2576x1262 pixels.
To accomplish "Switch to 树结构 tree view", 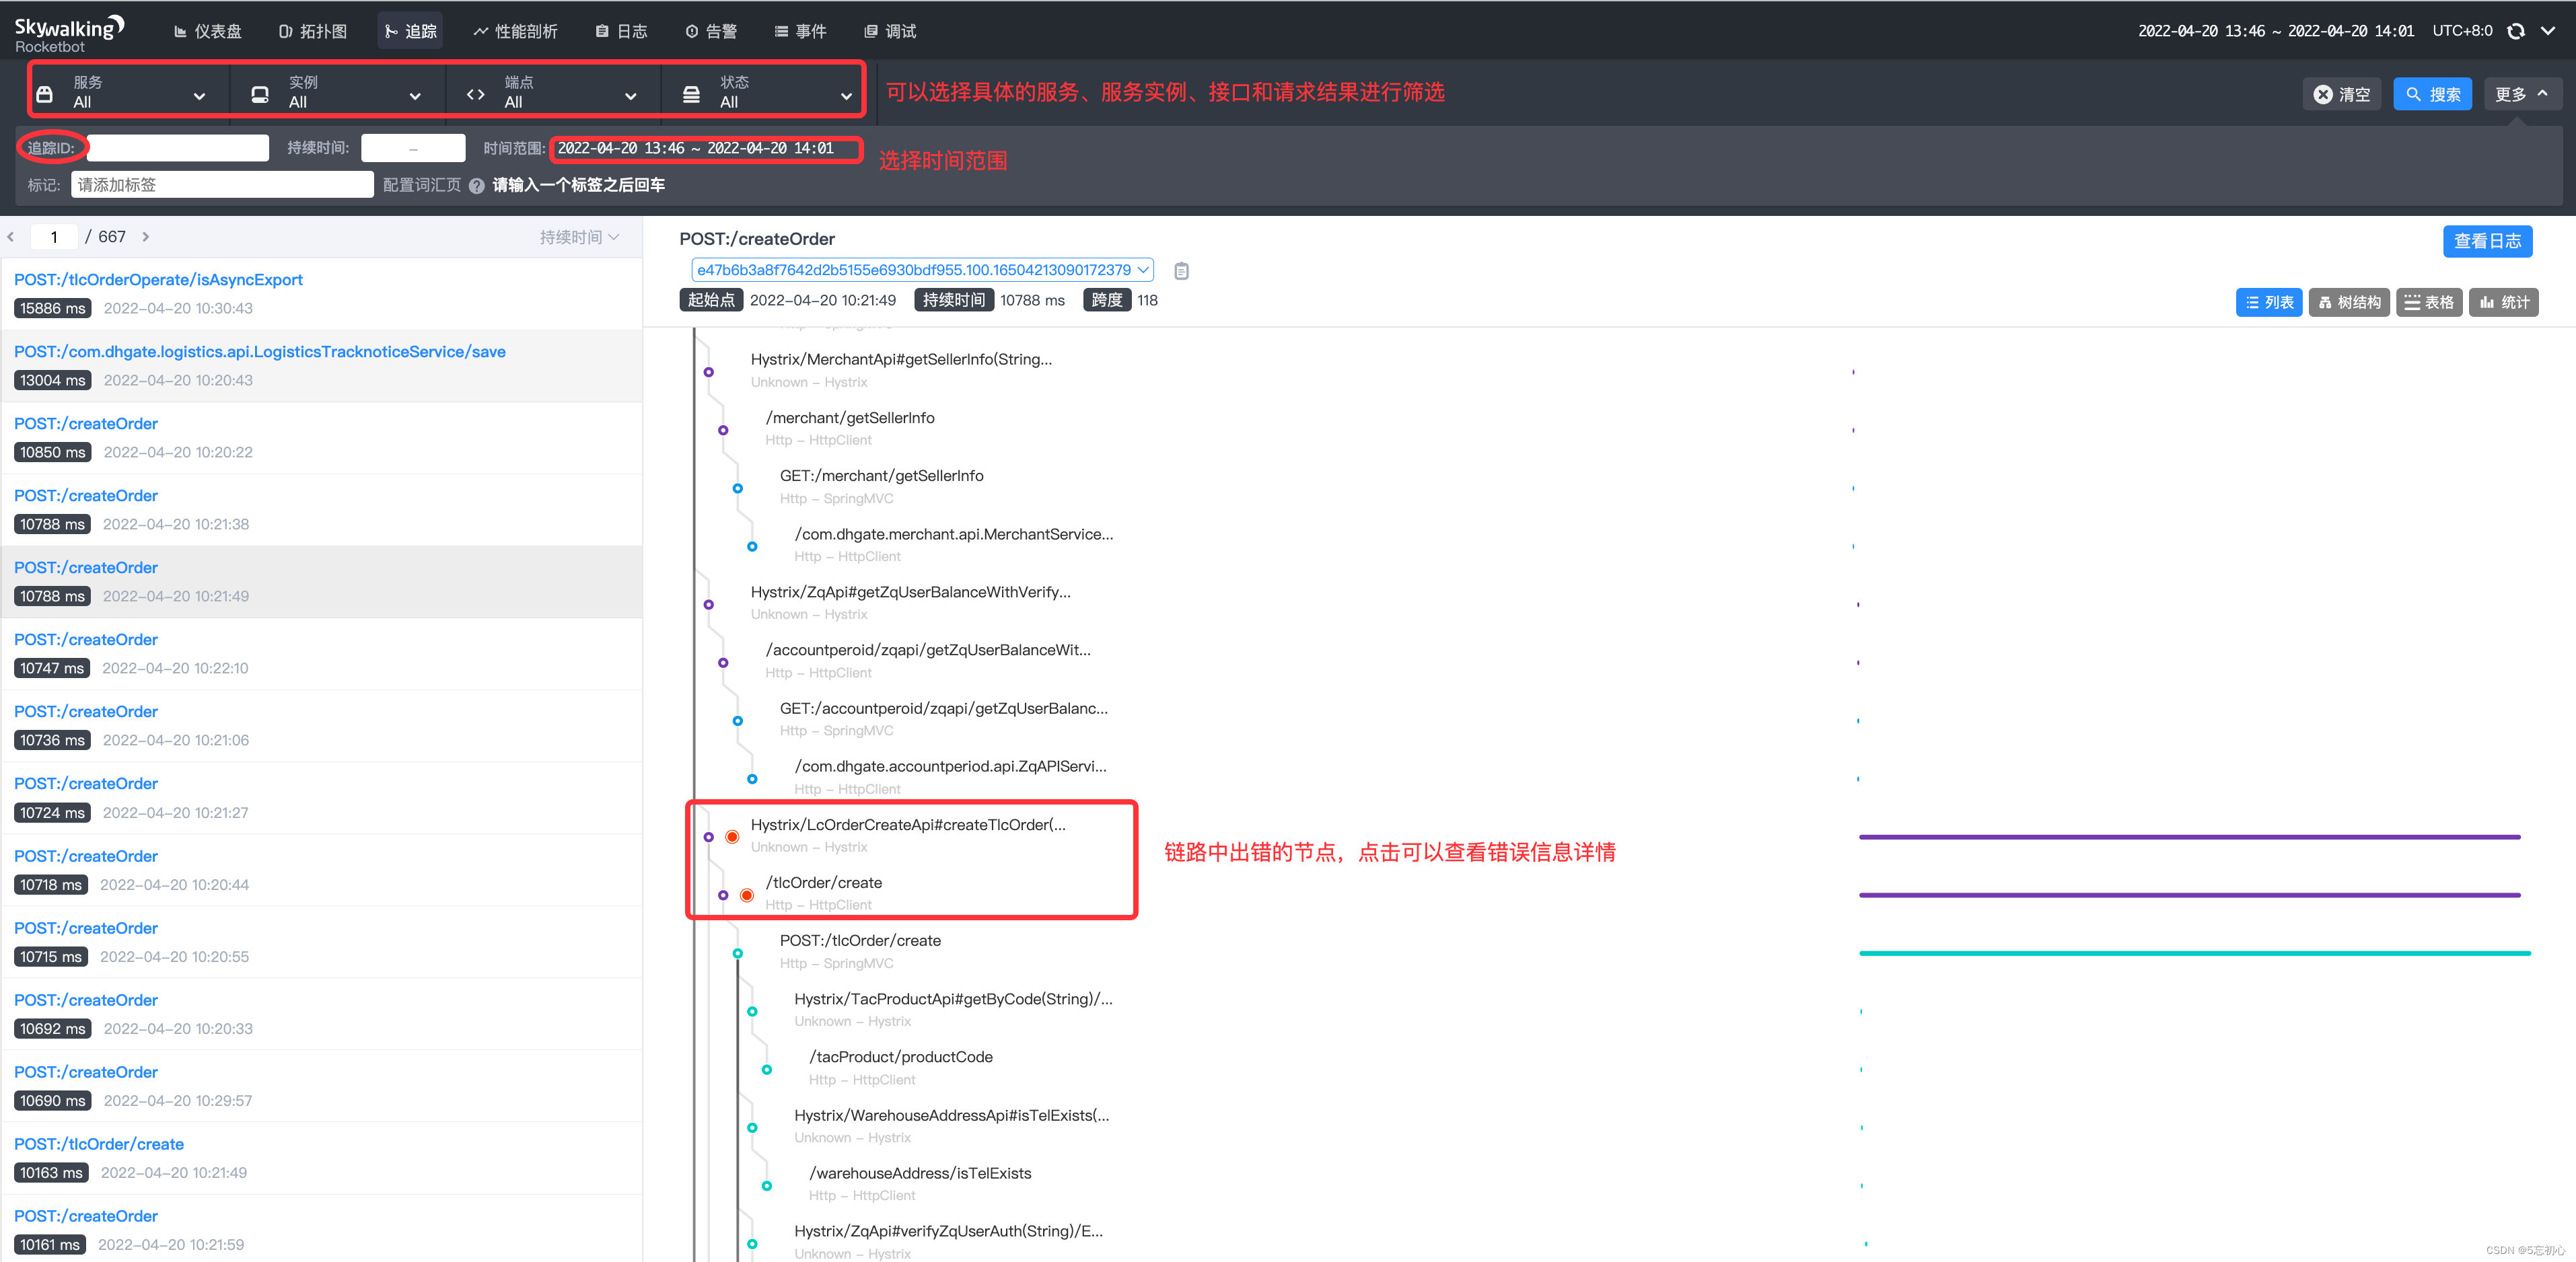I will (x=2349, y=302).
